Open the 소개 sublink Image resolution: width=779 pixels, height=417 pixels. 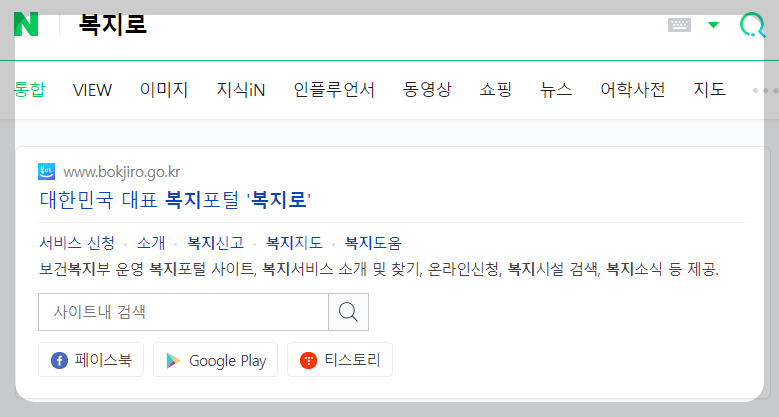coord(151,243)
